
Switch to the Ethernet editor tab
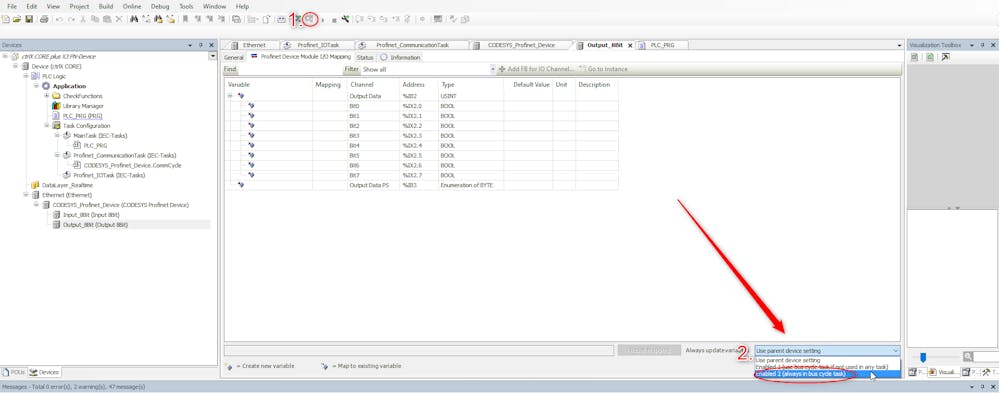[254, 45]
